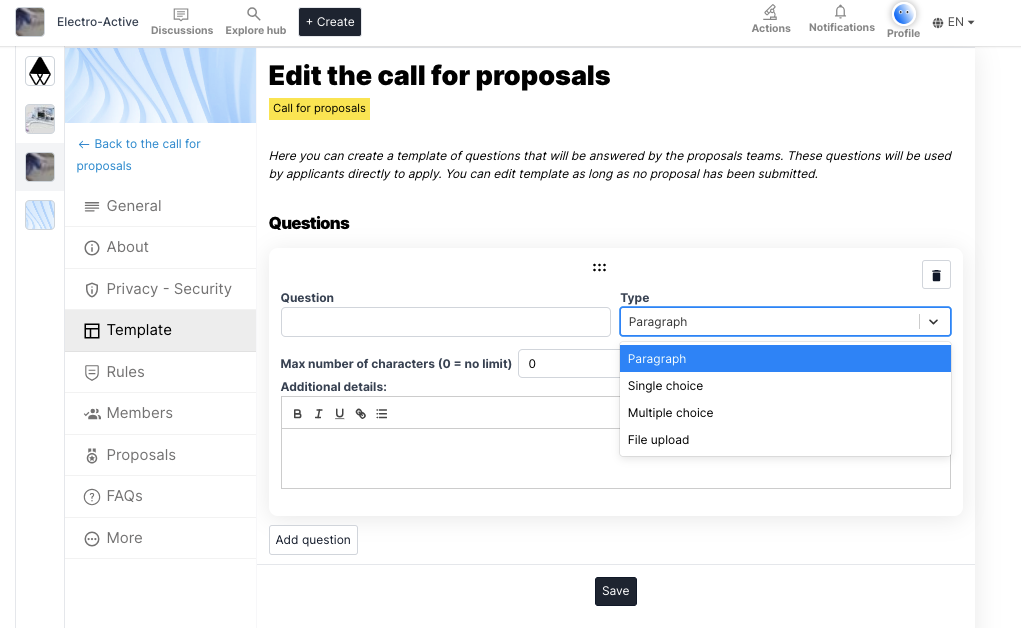Open Explore hub search
Image resolution: width=1021 pixels, height=628 pixels.
[x=255, y=21]
